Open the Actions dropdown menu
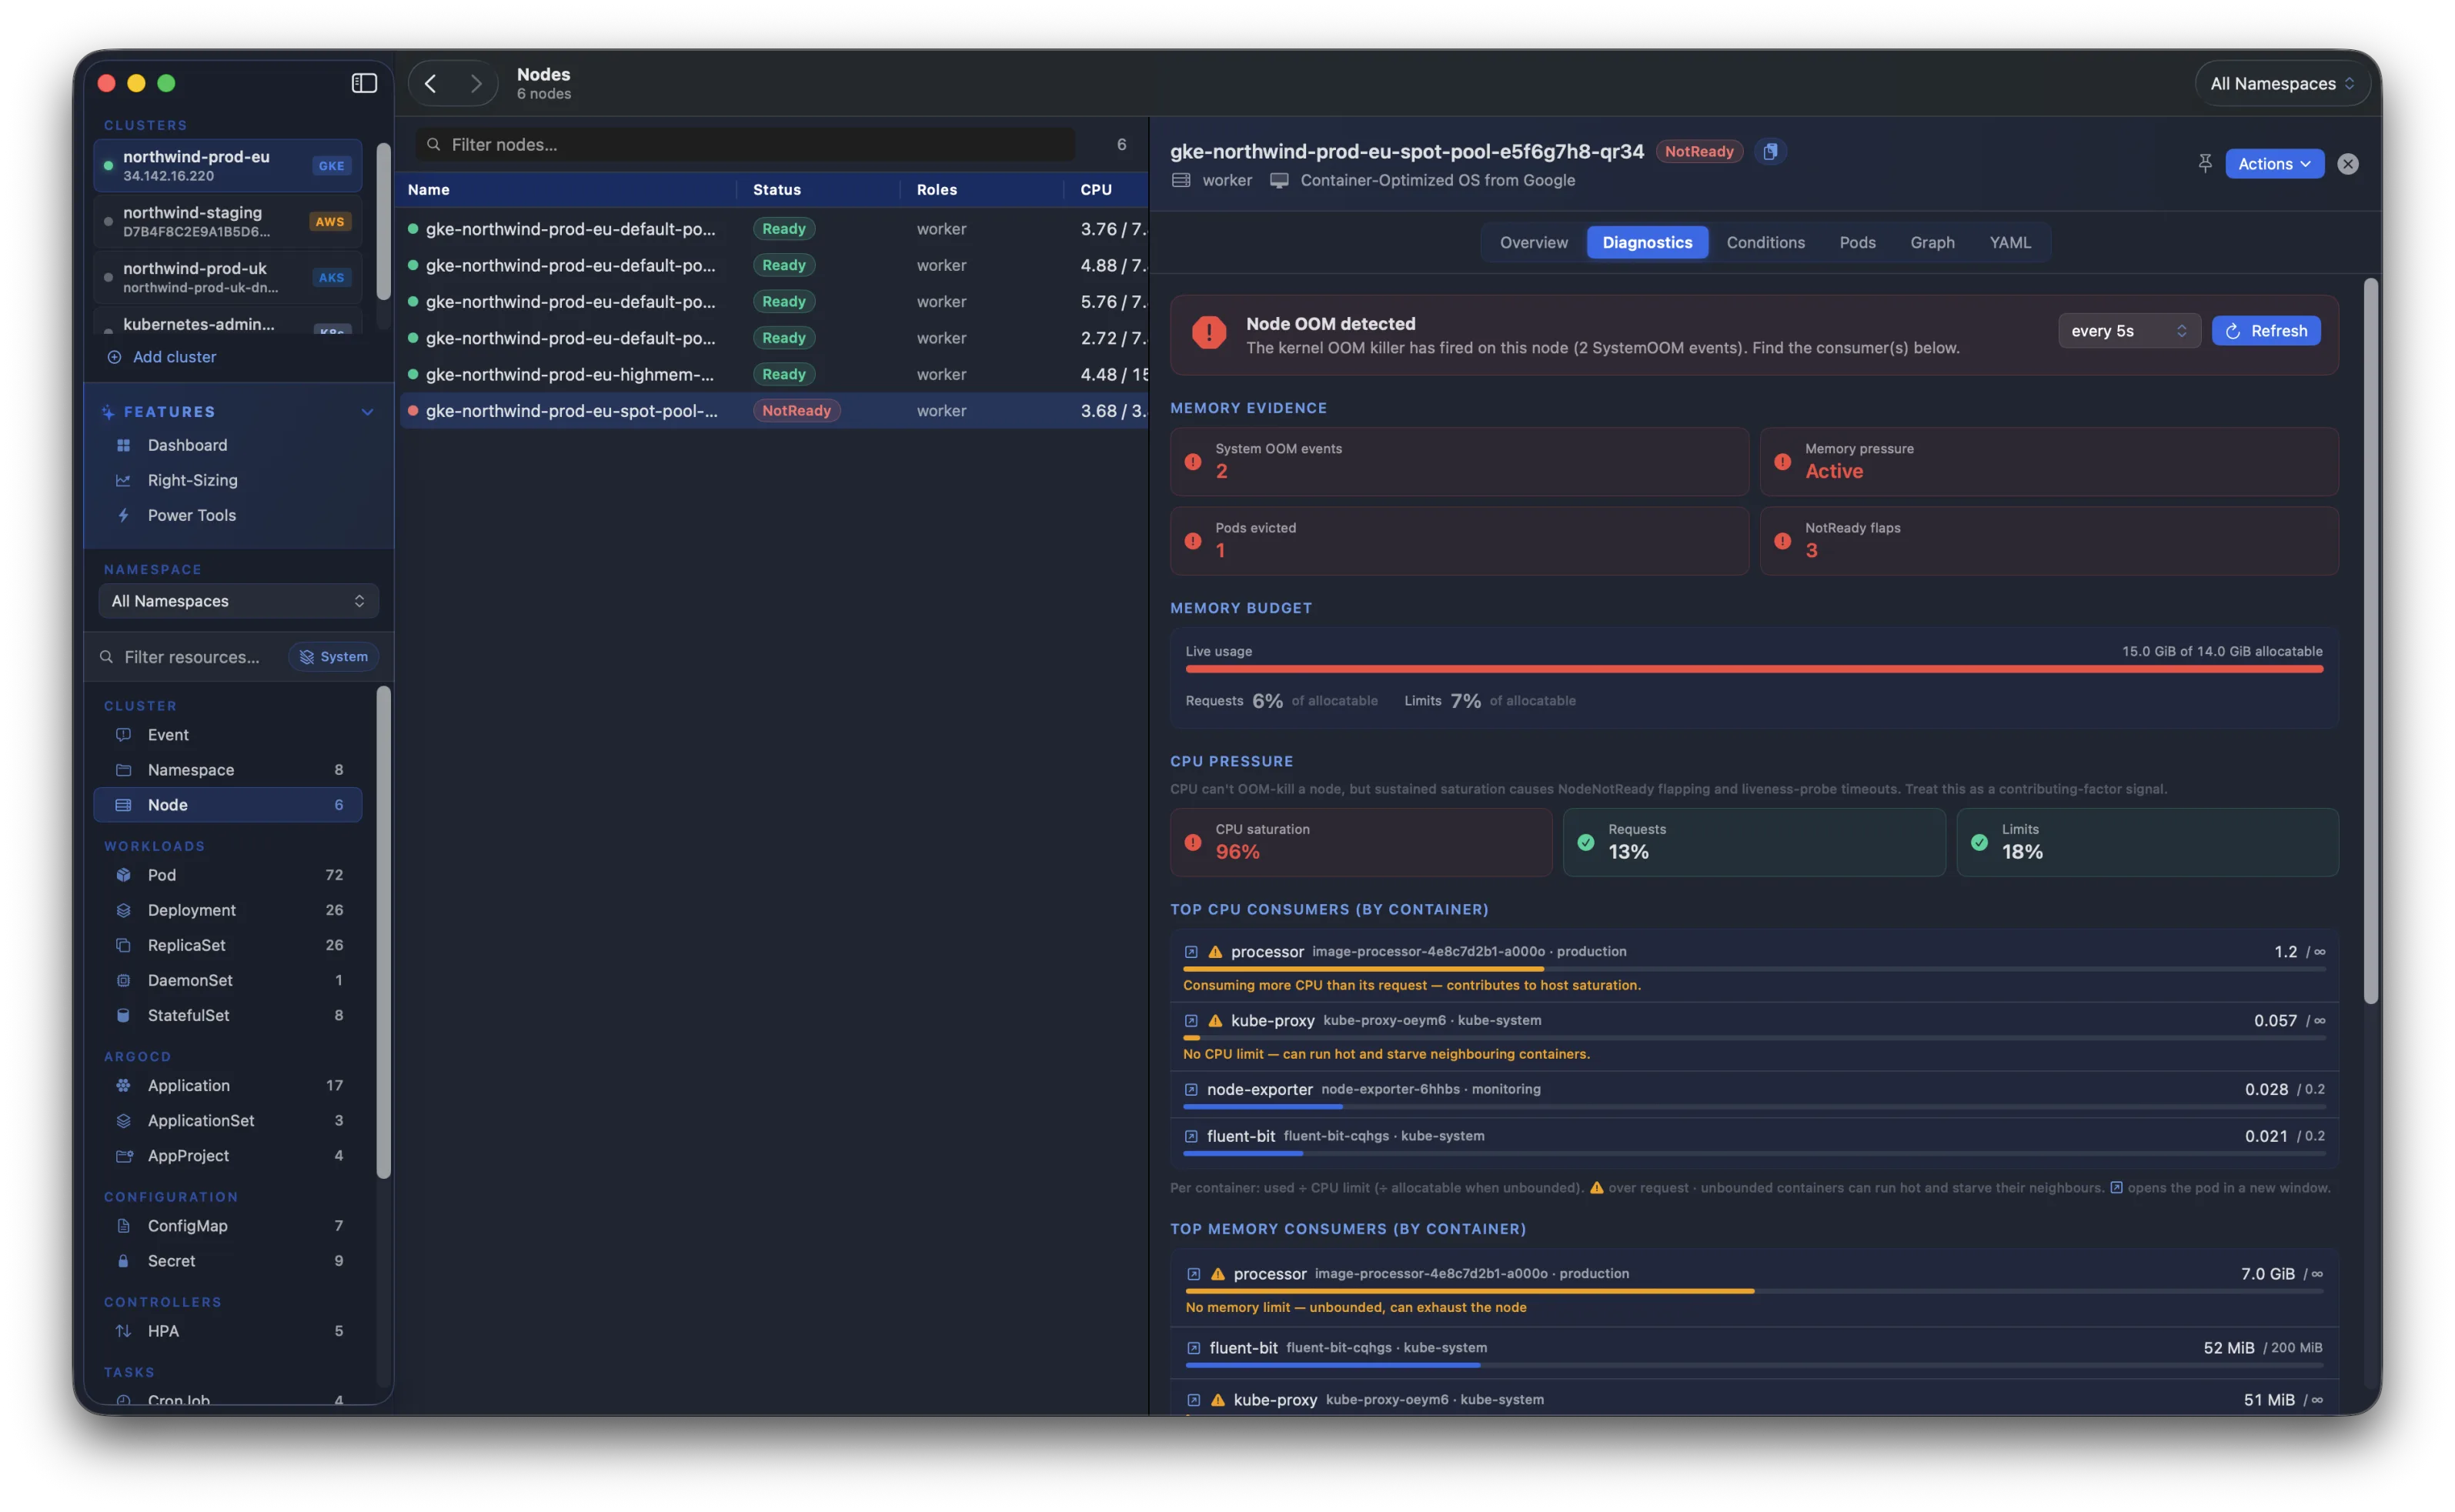 click(2274, 164)
